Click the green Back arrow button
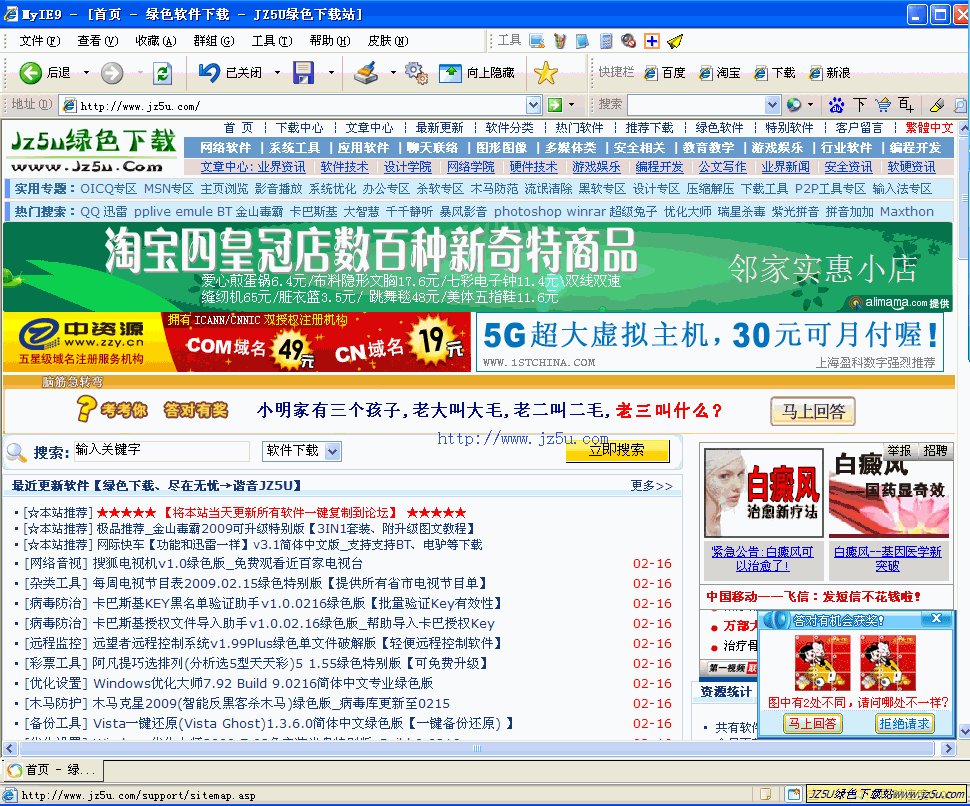The image size is (970, 806). (30, 73)
